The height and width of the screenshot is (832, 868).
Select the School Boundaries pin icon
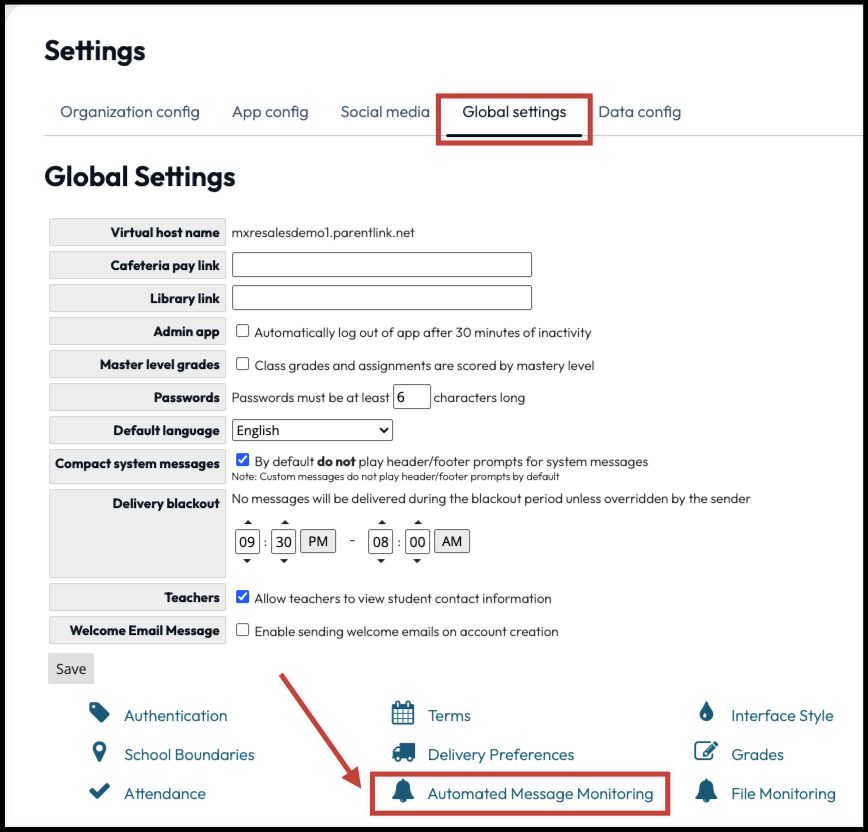(x=99, y=754)
